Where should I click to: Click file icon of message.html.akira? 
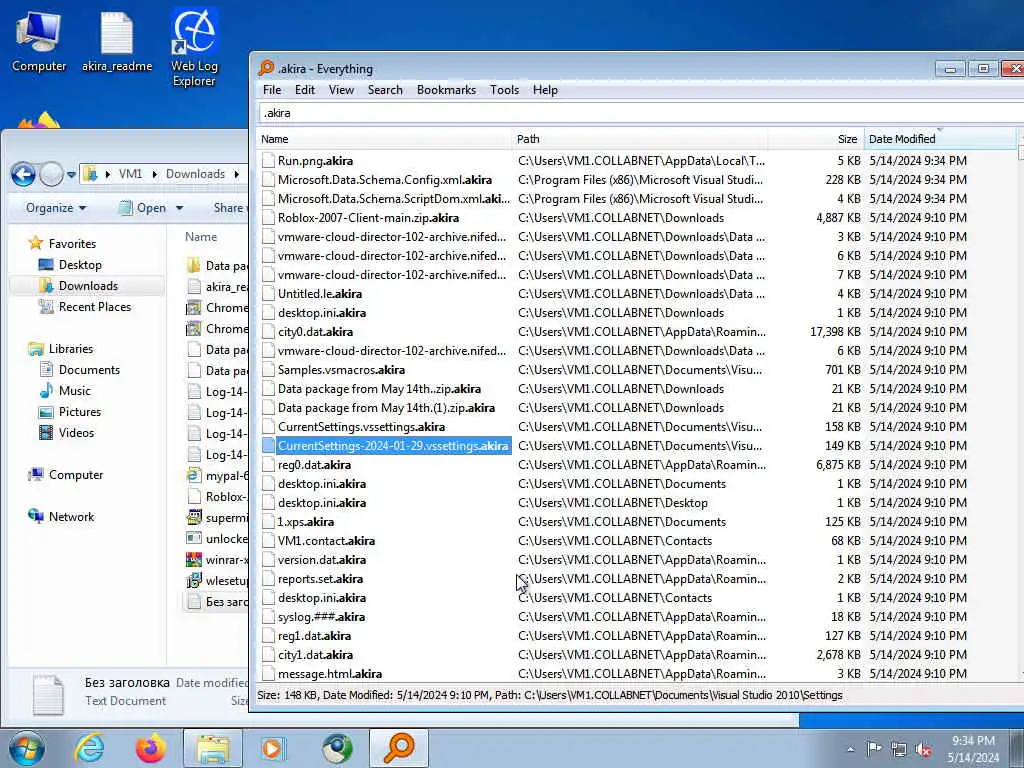pos(268,673)
